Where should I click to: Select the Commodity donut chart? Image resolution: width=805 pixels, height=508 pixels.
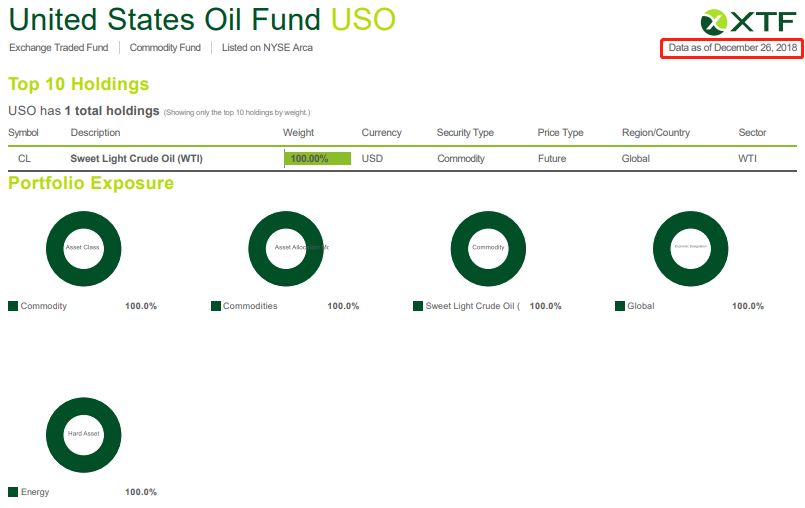[x=488, y=248]
